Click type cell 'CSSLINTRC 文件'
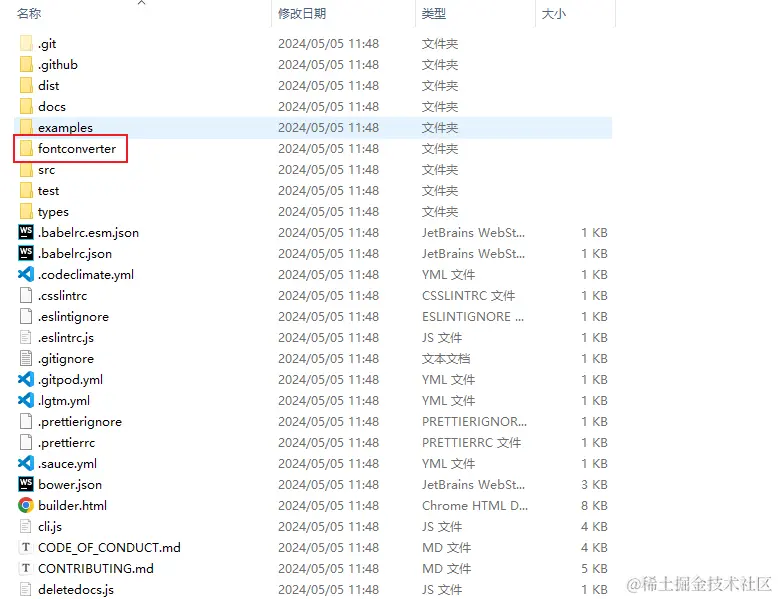Image resolution: width=778 pixels, height=599 pixels. point(468,295)
